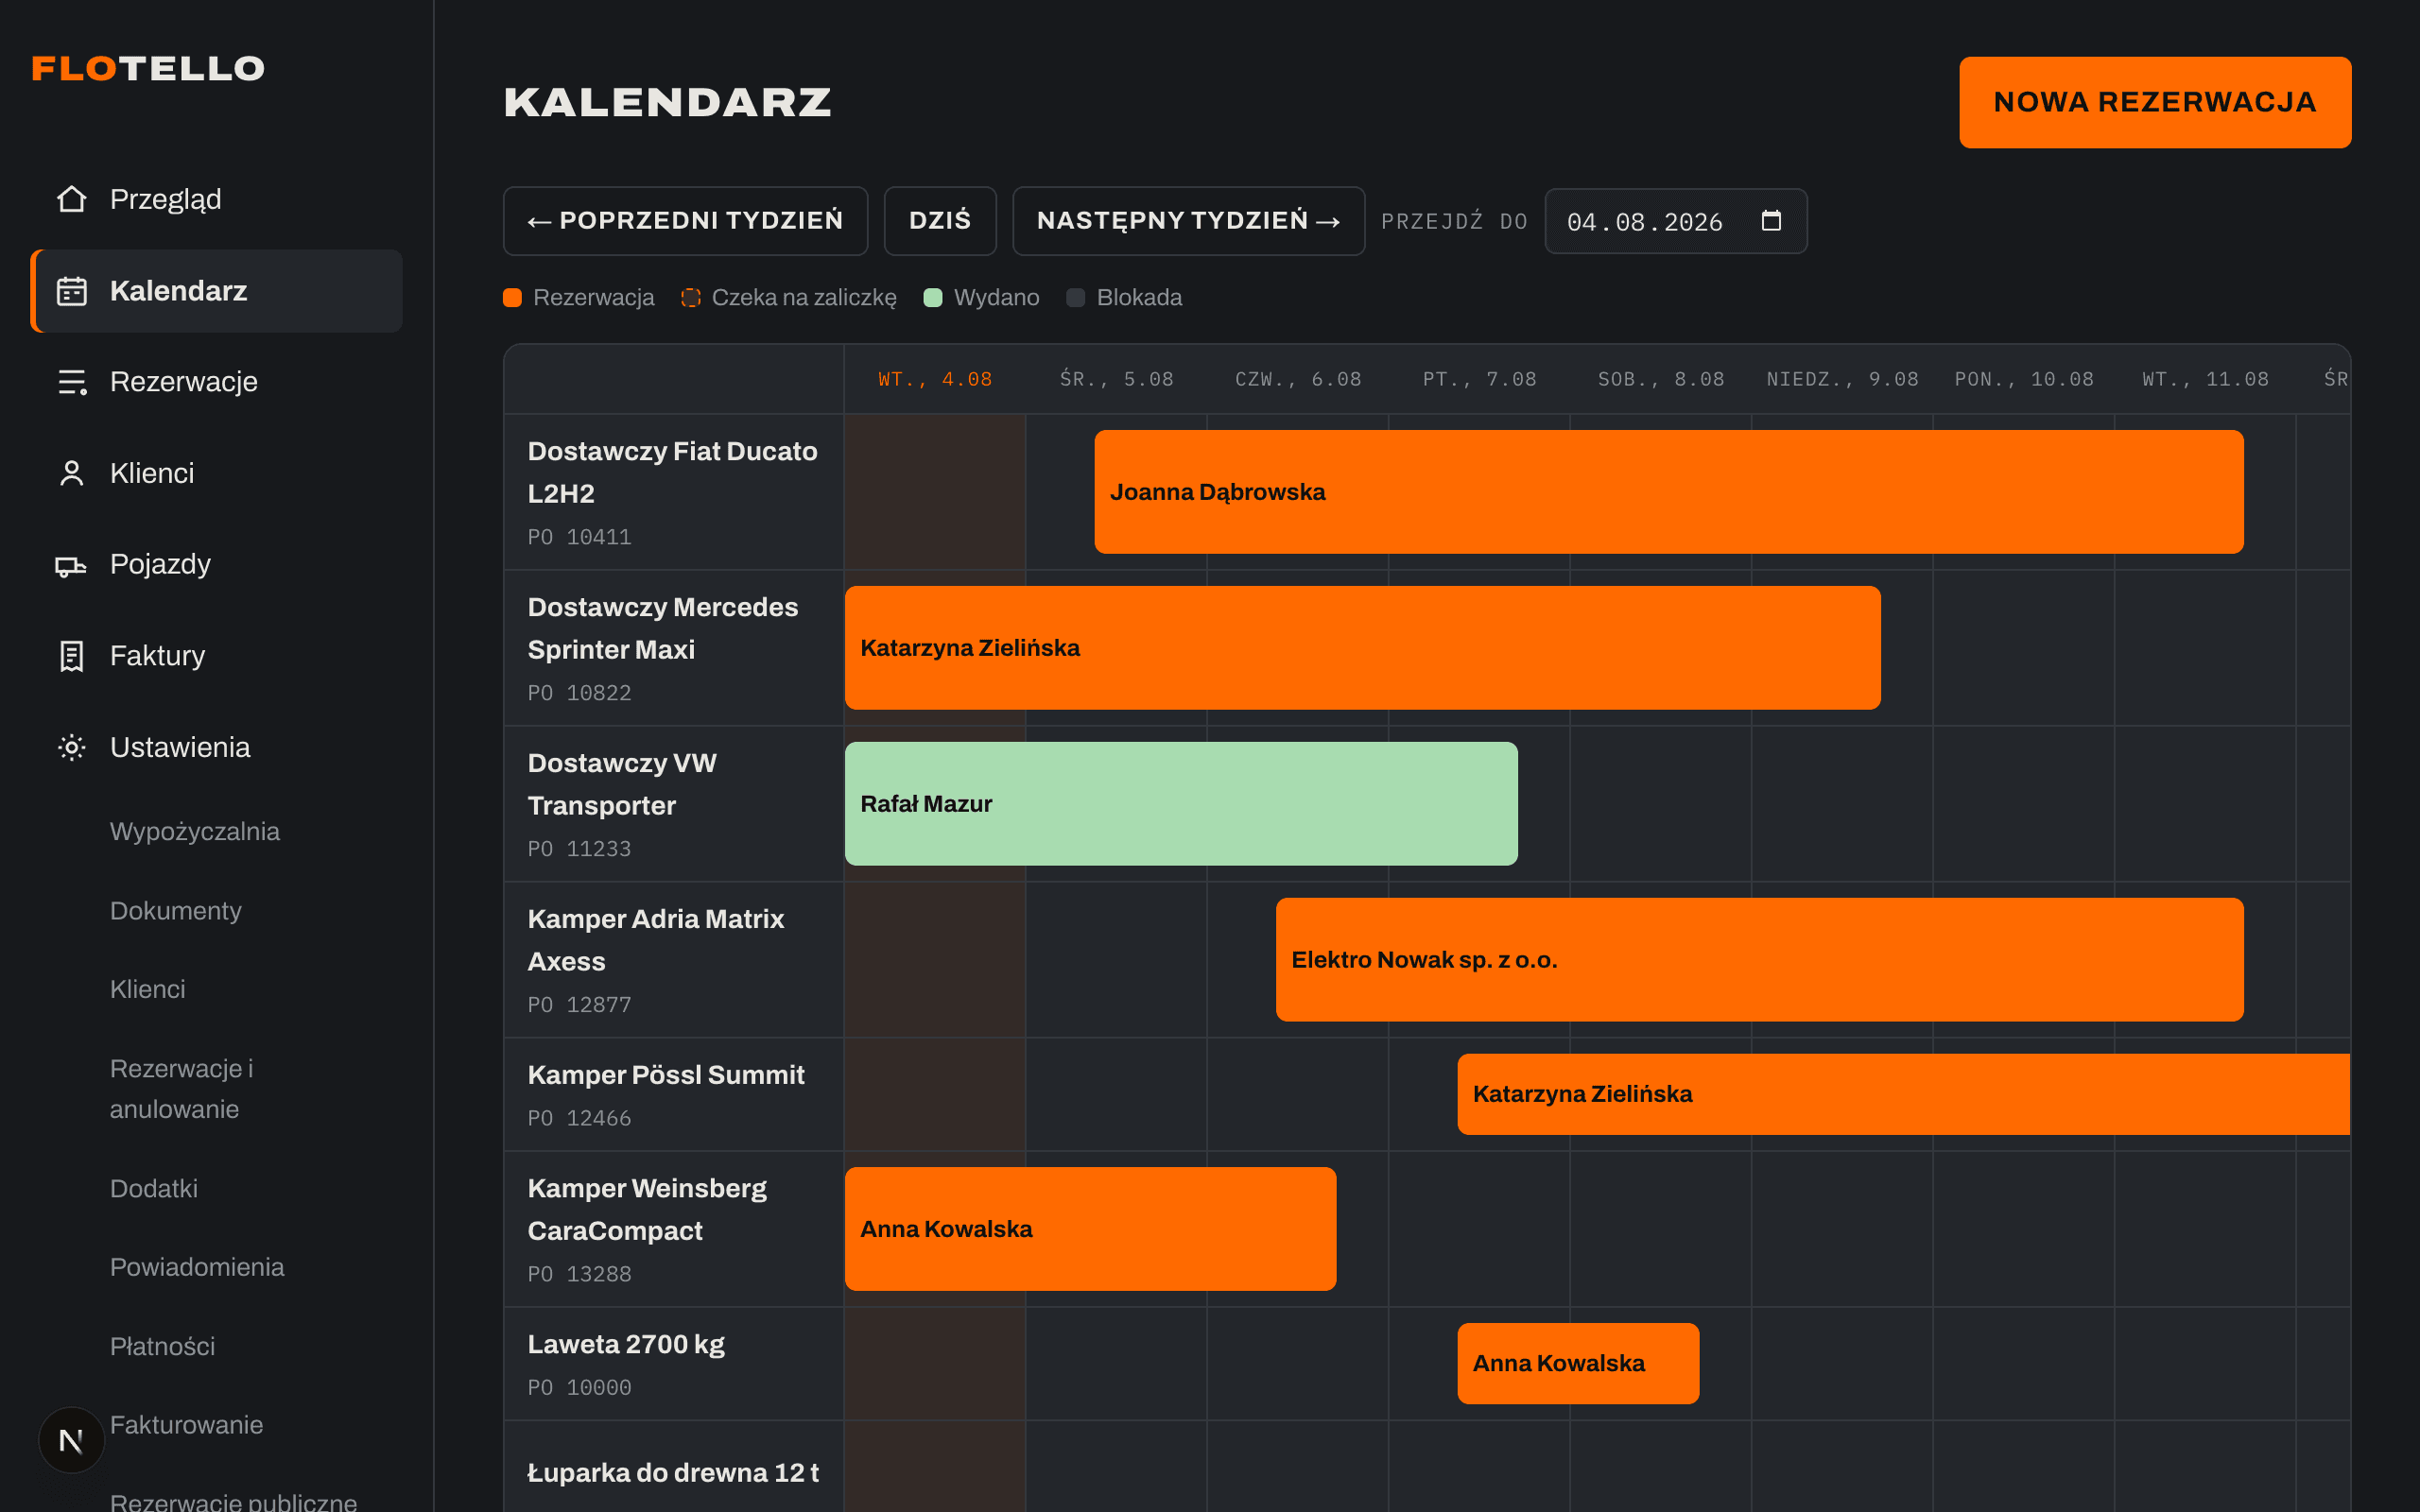This screenshot has width=2420, height=1512.
Task: Click WT., 4.08 column header
Action: tap(935, 379)
